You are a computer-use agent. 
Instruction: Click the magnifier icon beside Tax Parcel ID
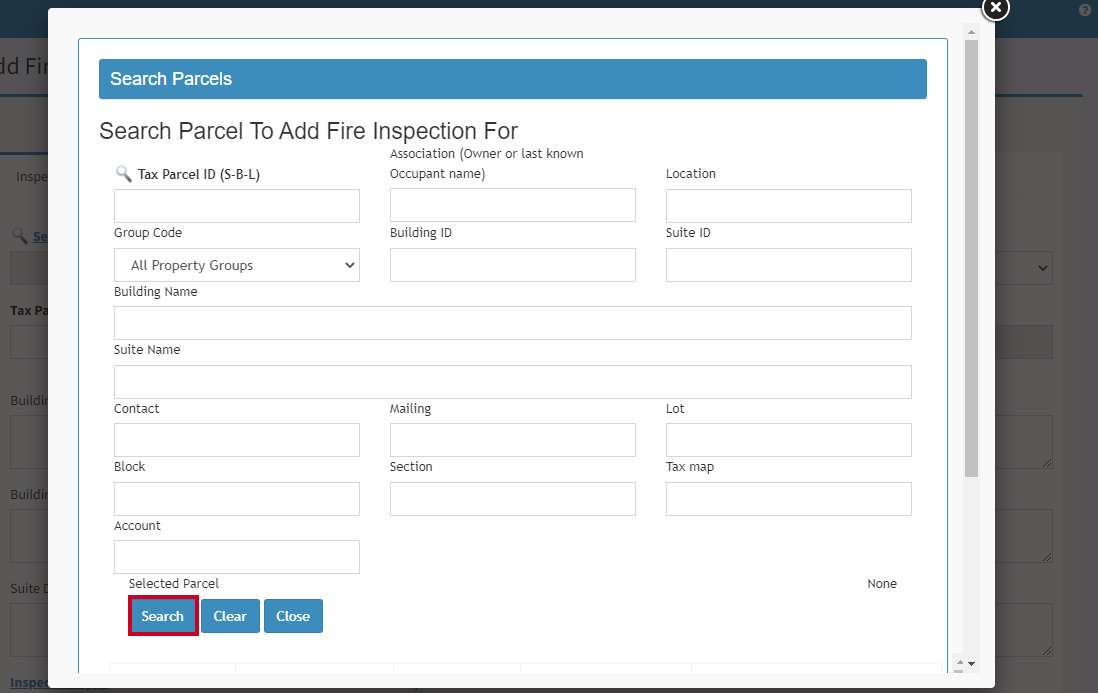coord(123,174)
